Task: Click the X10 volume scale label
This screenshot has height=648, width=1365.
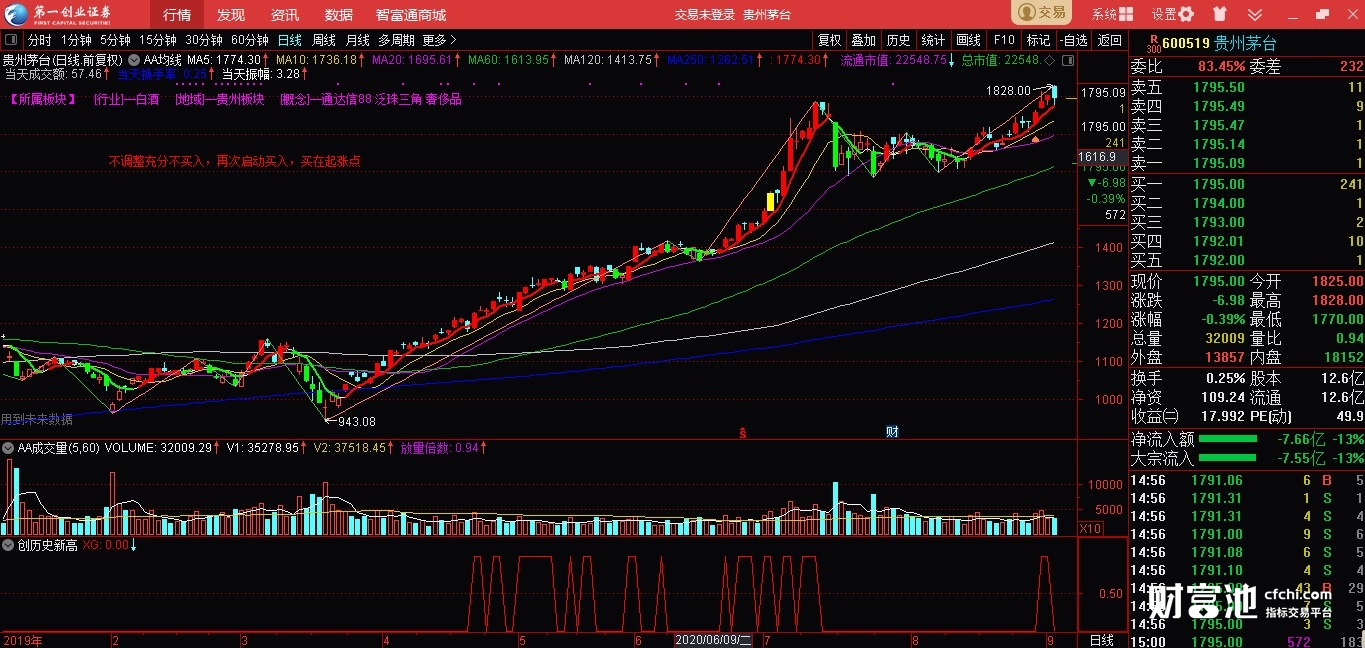Action: pyautogui.click(x=1091, y=527)
